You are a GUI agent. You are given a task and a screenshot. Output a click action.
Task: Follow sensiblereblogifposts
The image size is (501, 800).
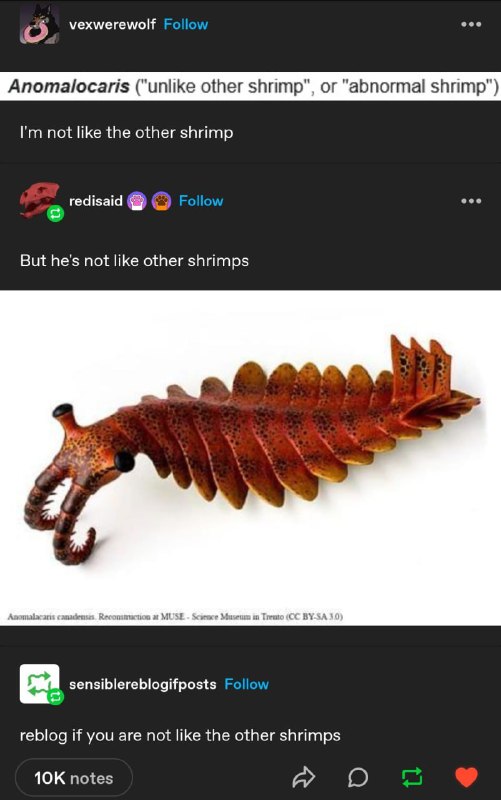(x=246, y=684)
